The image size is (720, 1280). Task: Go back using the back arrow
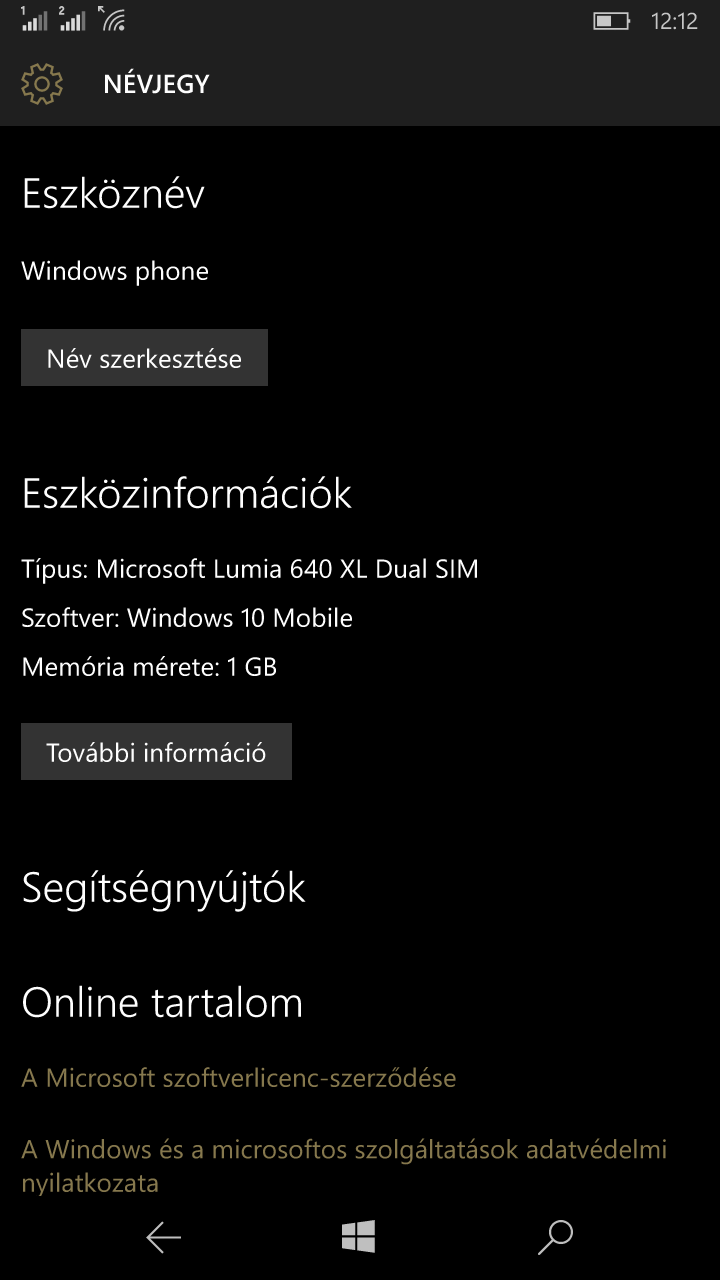(163, 1238)
